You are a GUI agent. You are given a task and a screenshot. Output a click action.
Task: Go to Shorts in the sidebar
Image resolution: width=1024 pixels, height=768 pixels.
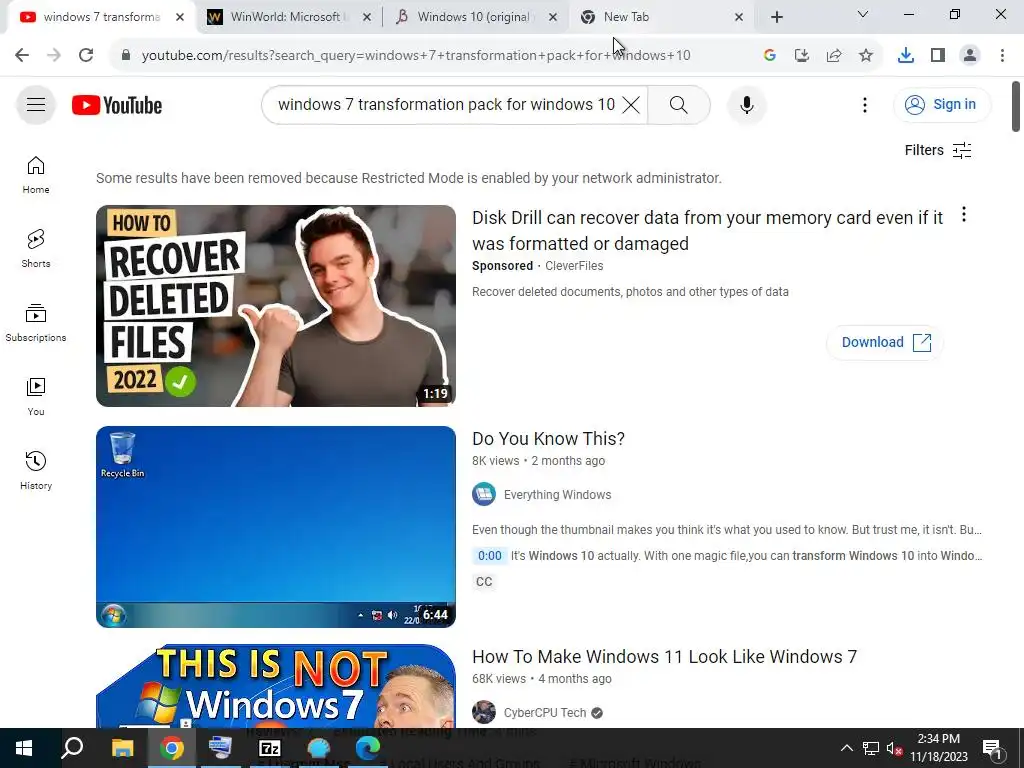(x=36, y=249)
